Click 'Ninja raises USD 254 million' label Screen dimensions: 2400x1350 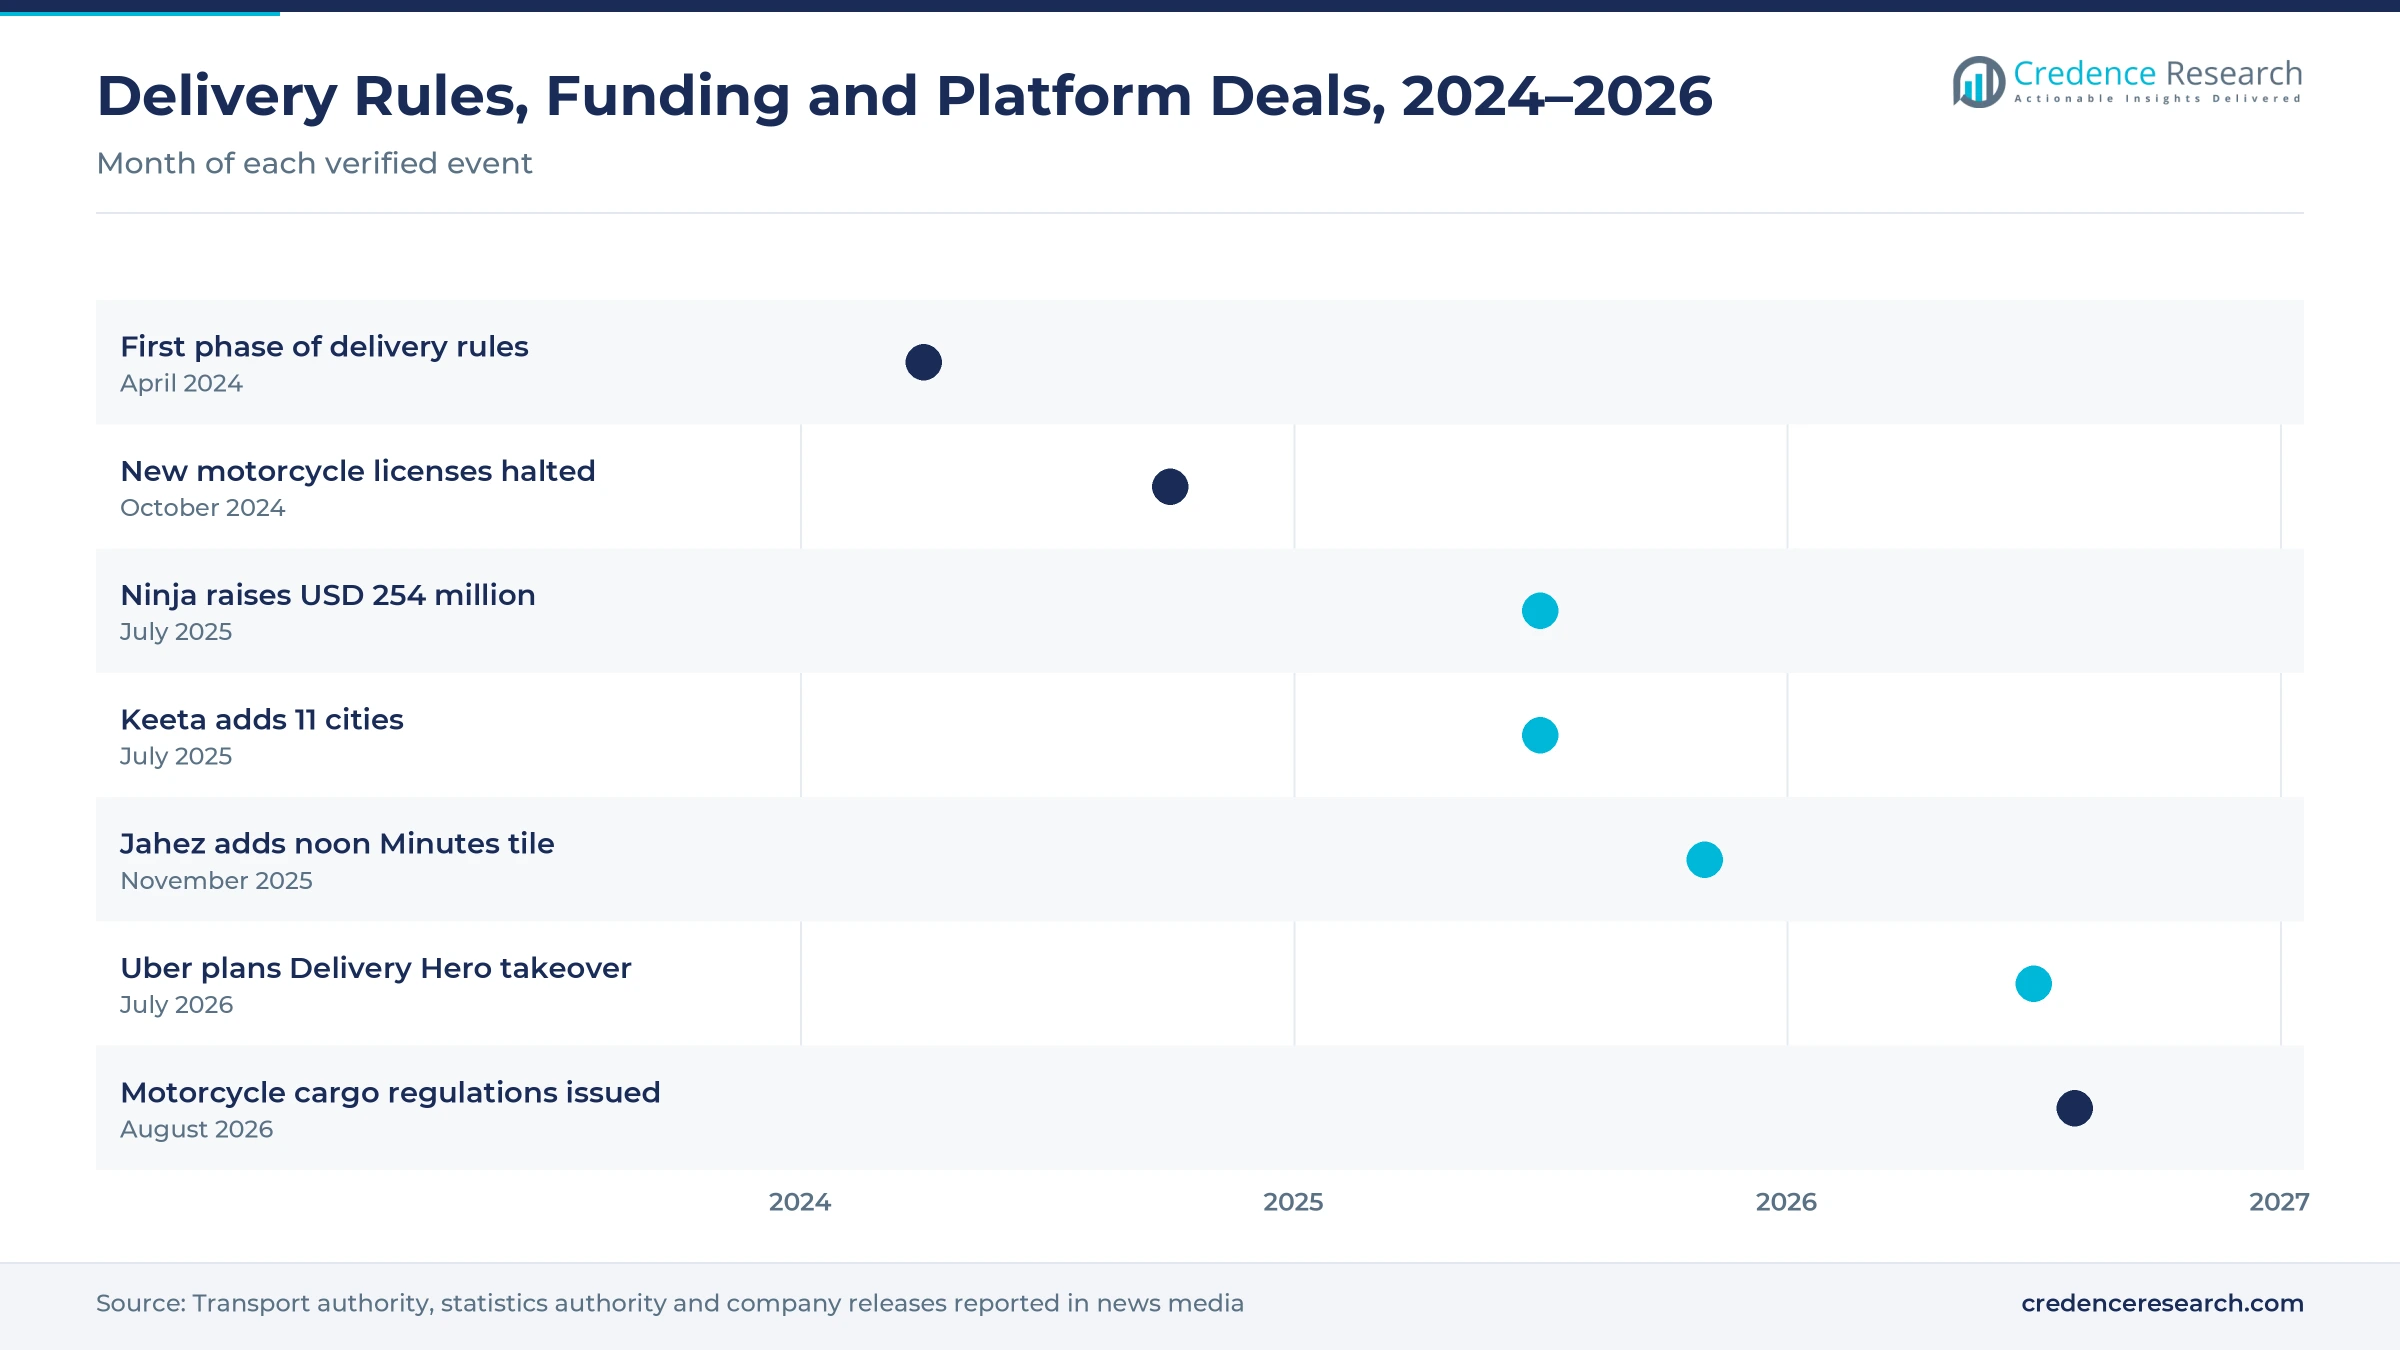[328, 595]
